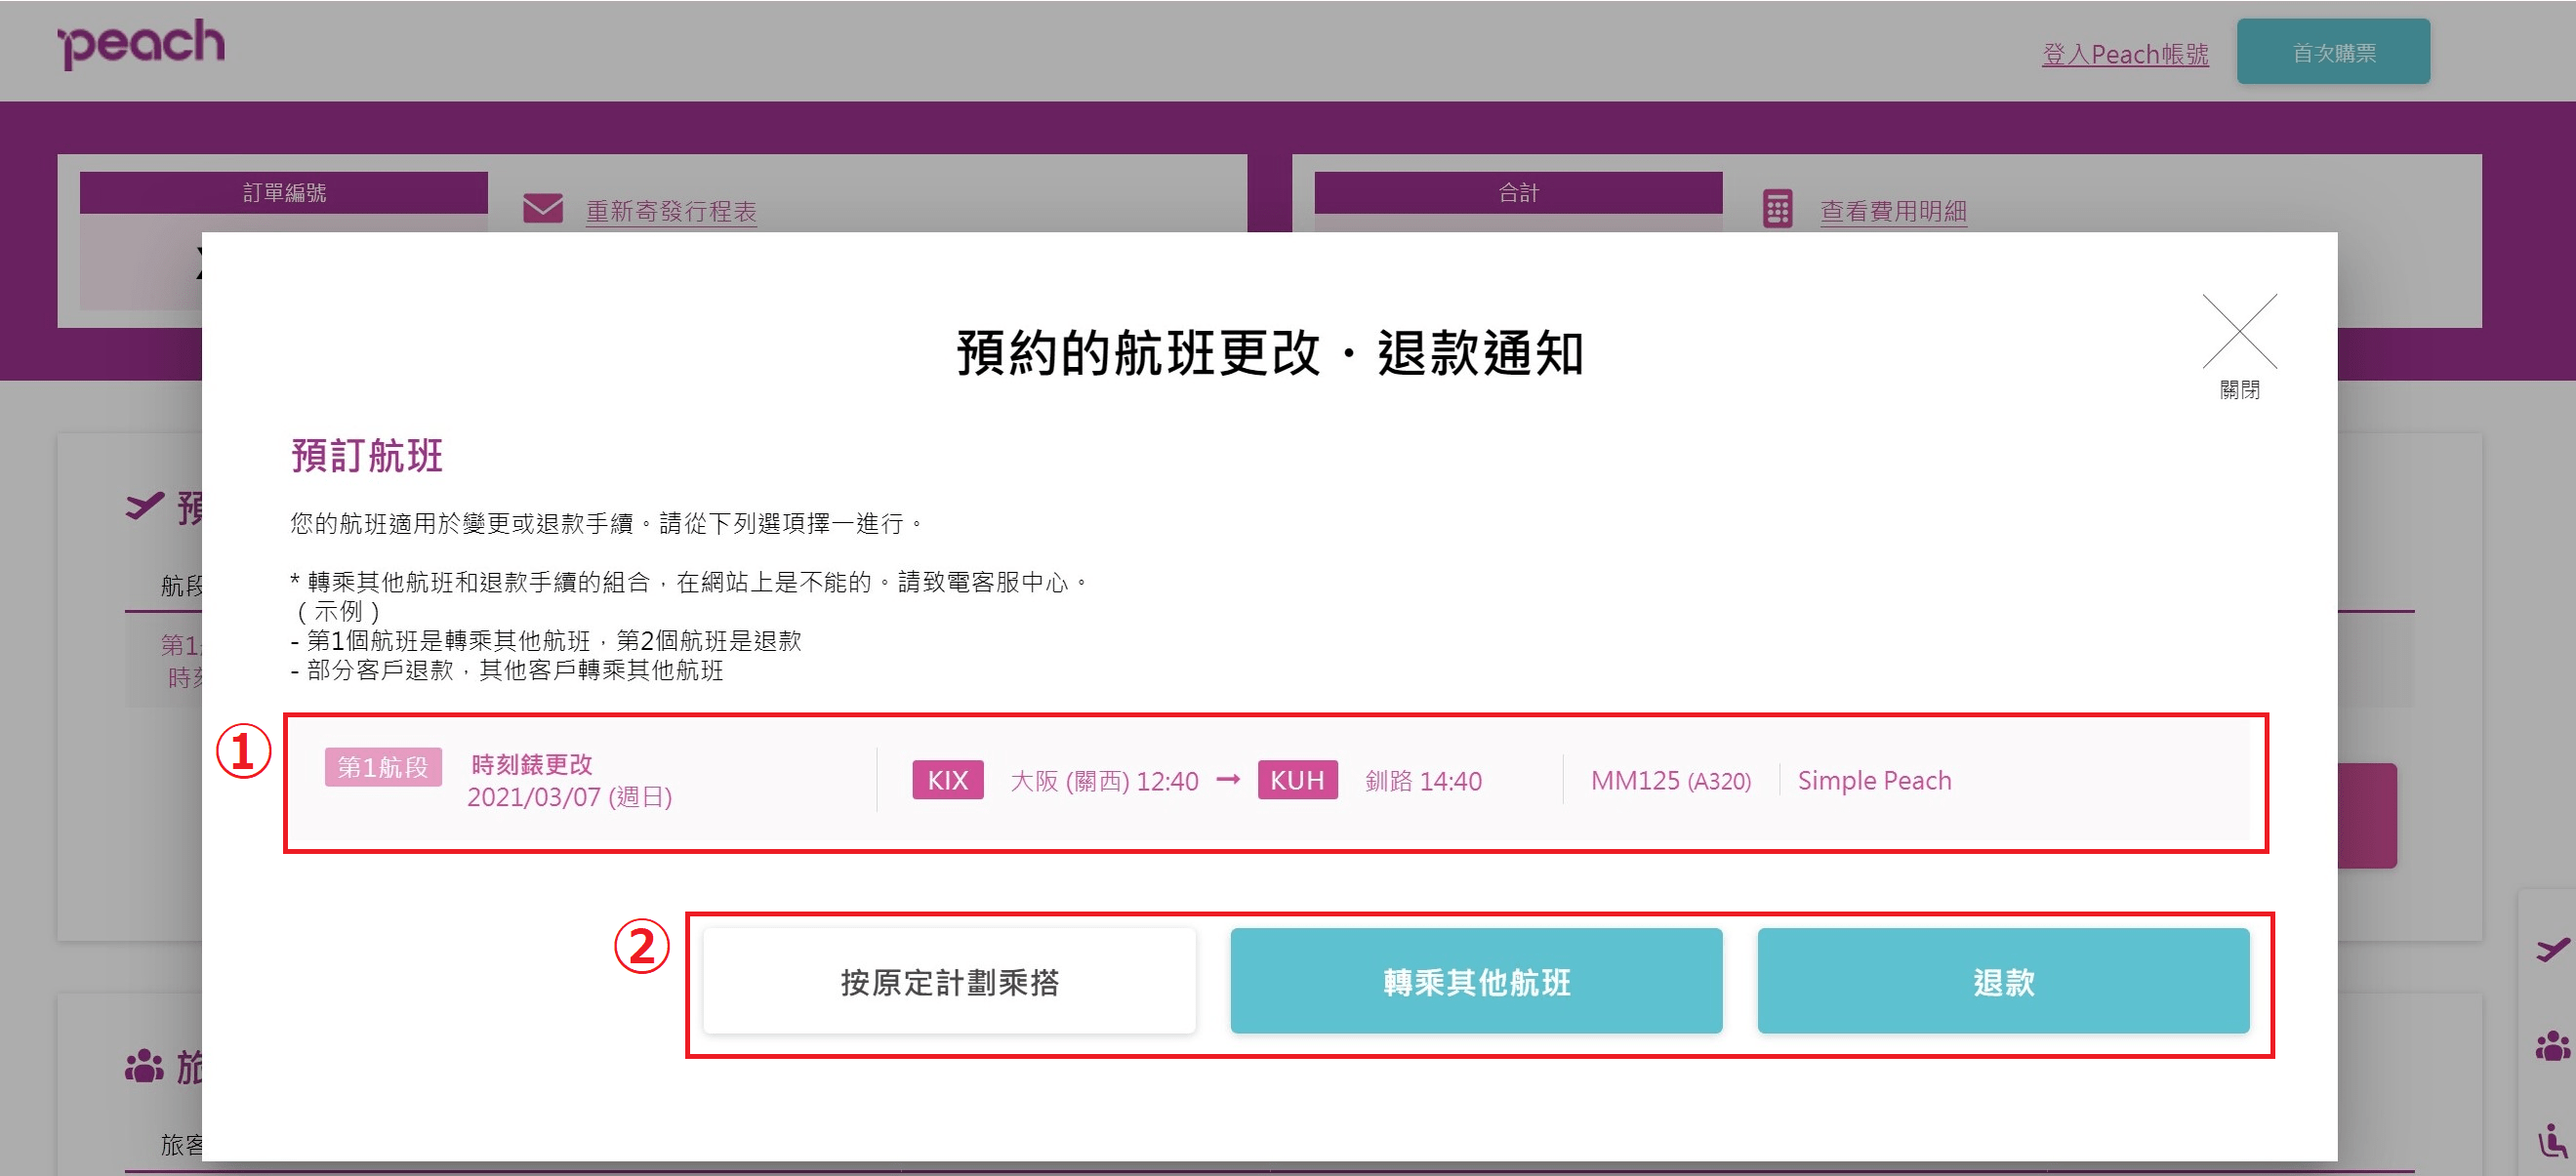Click the airplane icon beside flight section heading
2576x1176 pixels.
click(x=145, y=506)
